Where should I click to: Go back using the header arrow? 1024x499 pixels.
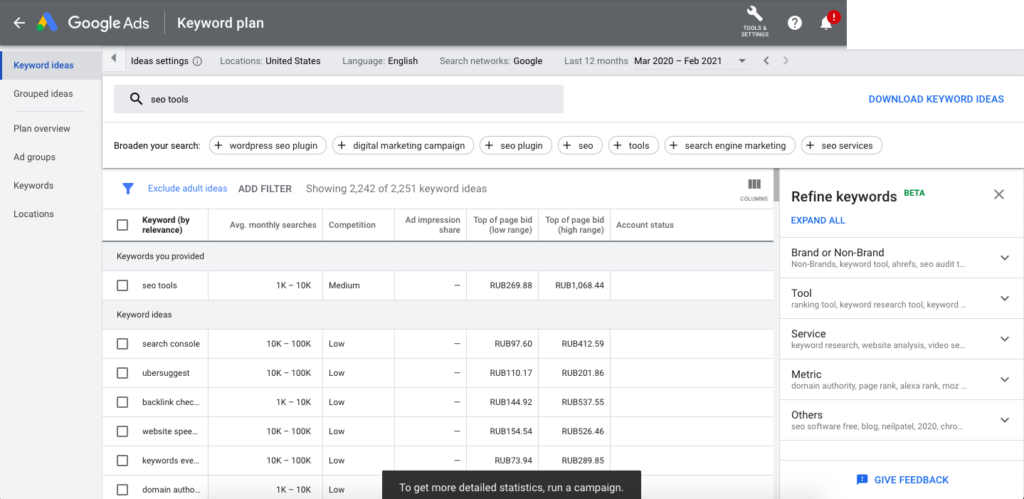pyautogui.click(x=19, y=23)
